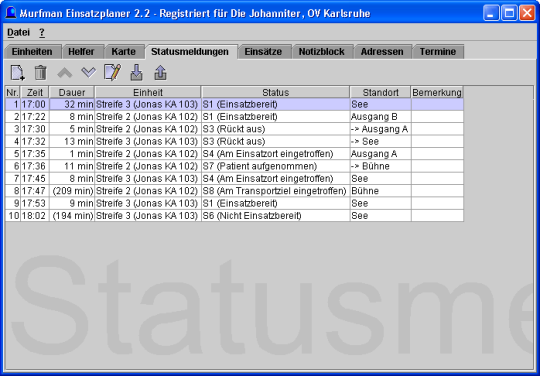Click the Standort column header
Viewport: 540px width, 376px height.
pyautogui.click(x=381, y=92)
